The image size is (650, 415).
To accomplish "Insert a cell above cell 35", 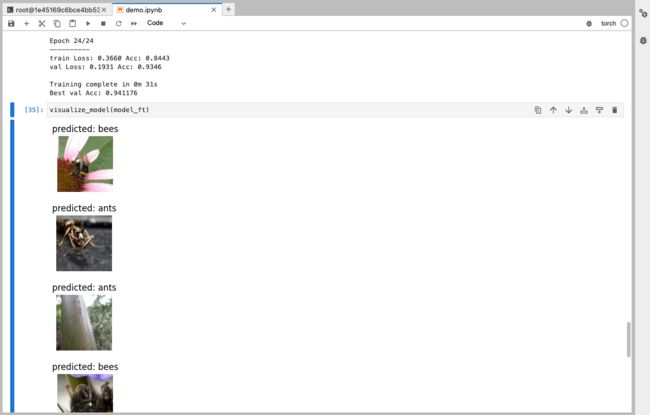I will coord(584,110).
